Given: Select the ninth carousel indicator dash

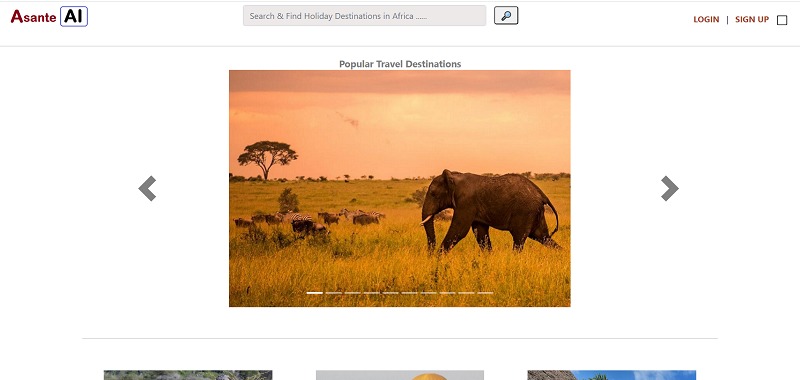Looking at the screenshot, I should [x=466, y=293].
